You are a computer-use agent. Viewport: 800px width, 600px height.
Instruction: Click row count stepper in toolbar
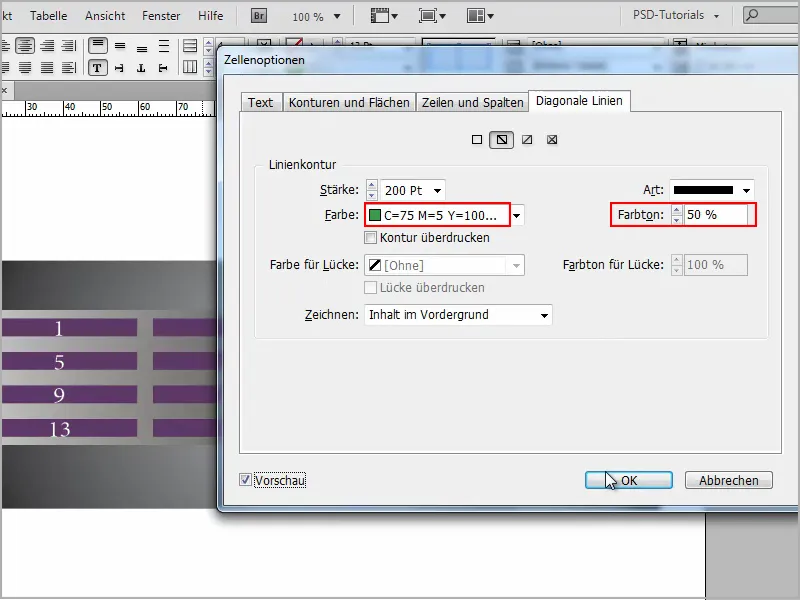pos(208,46)
